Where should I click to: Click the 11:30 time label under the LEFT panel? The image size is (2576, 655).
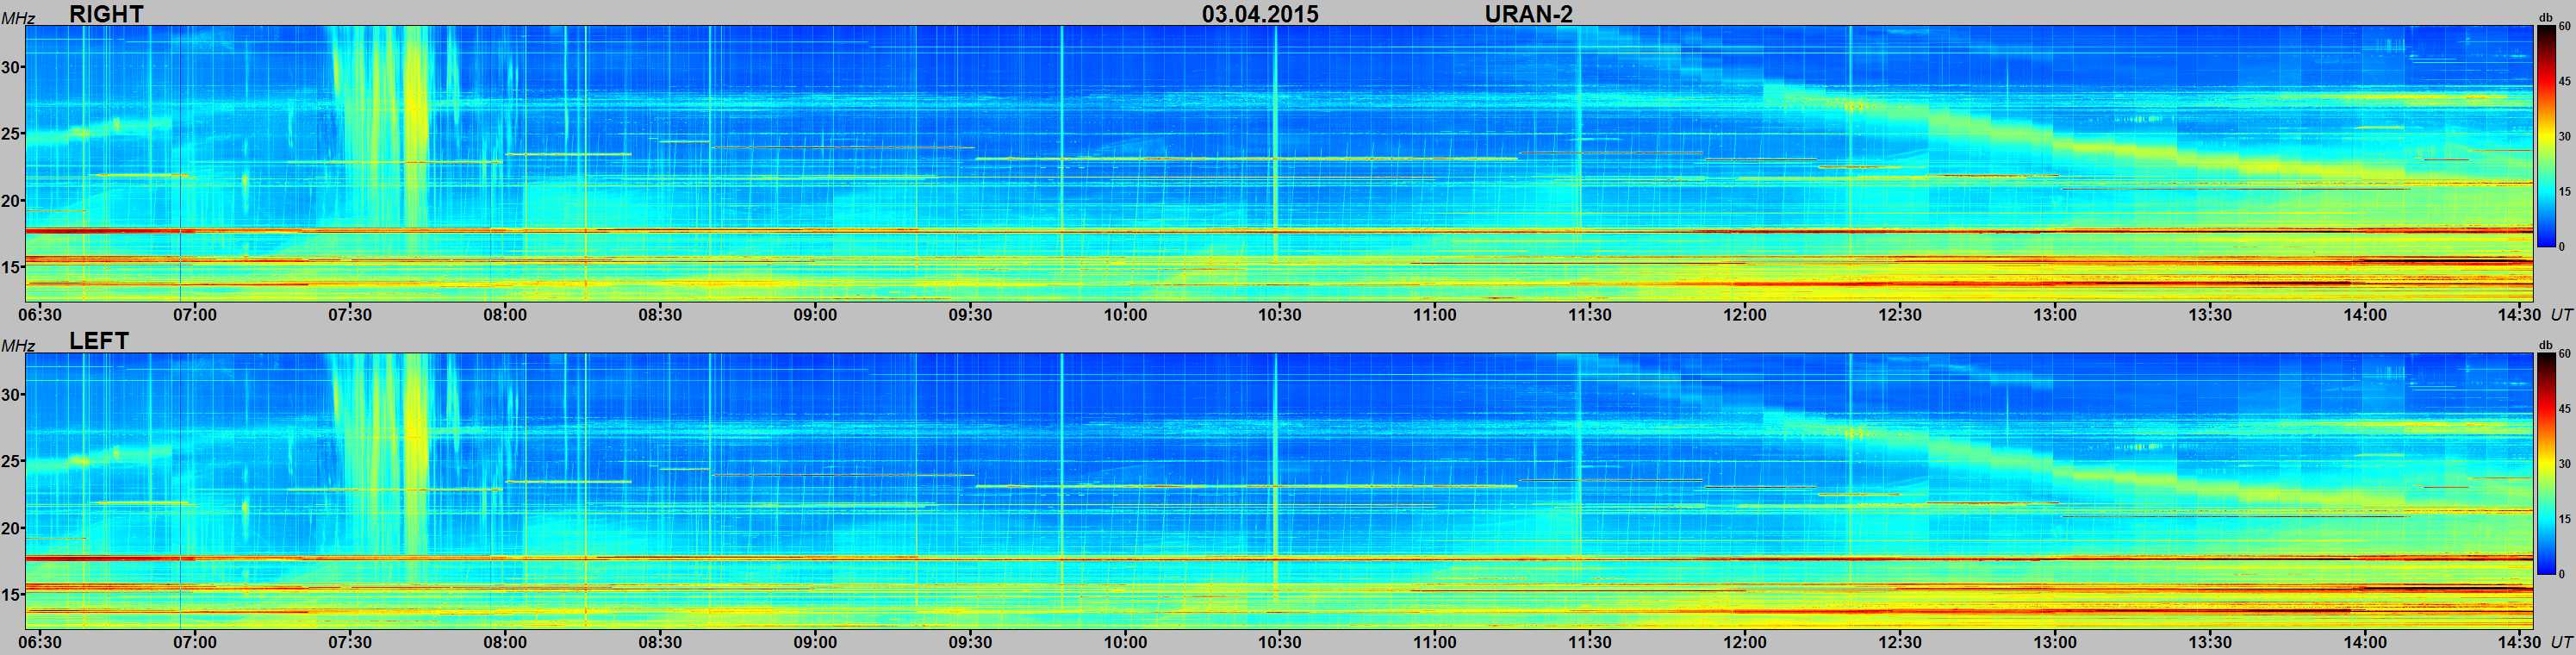[x=1590, y=641]
